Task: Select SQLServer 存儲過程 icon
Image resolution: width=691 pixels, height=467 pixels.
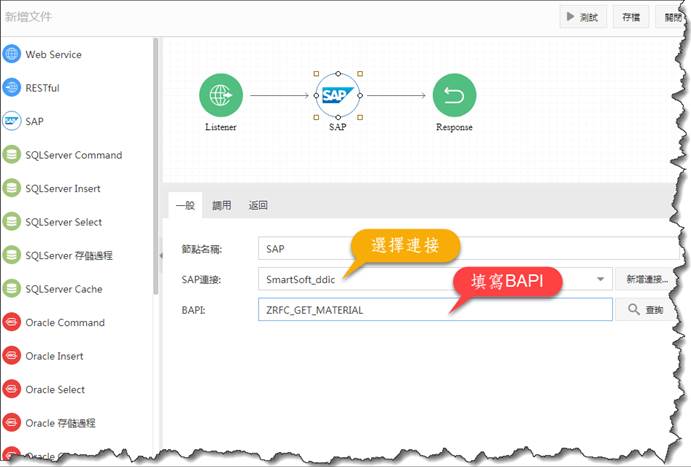Action: coord(11,255)
